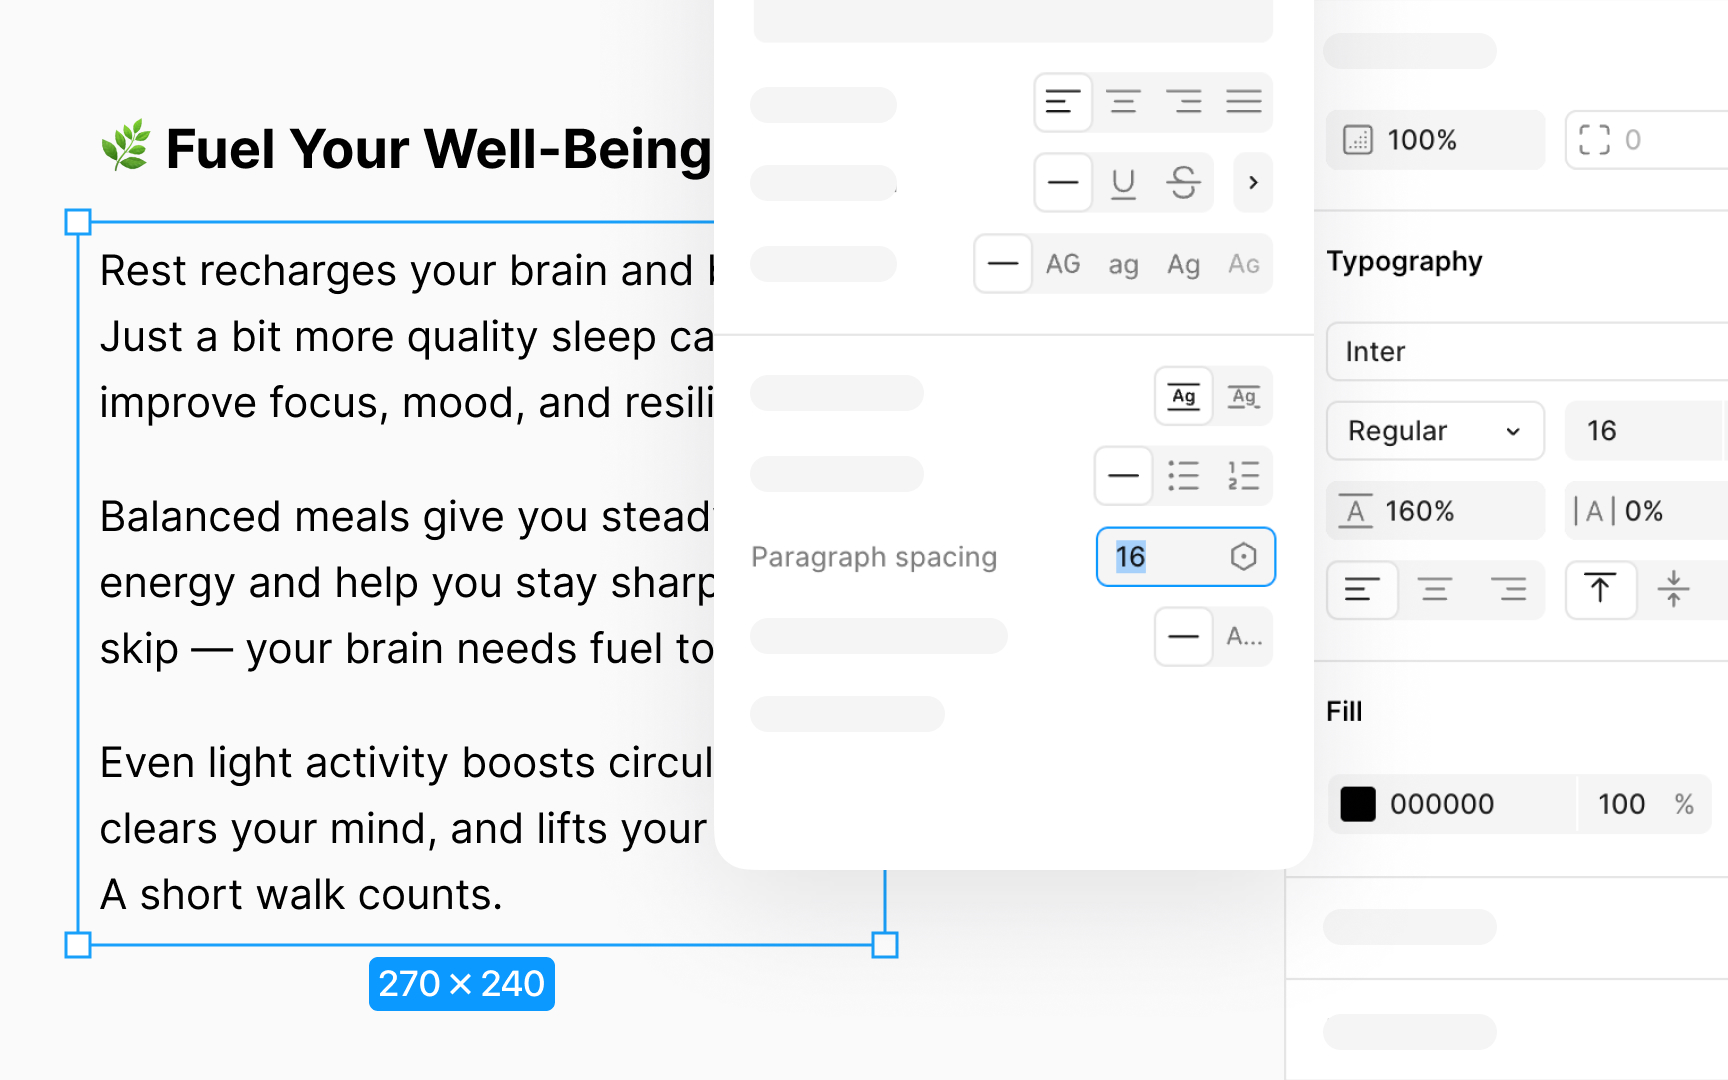1728x1080 pixels.
Task: Select the uppercase AG letter case option
Action: click(1063, 264)
